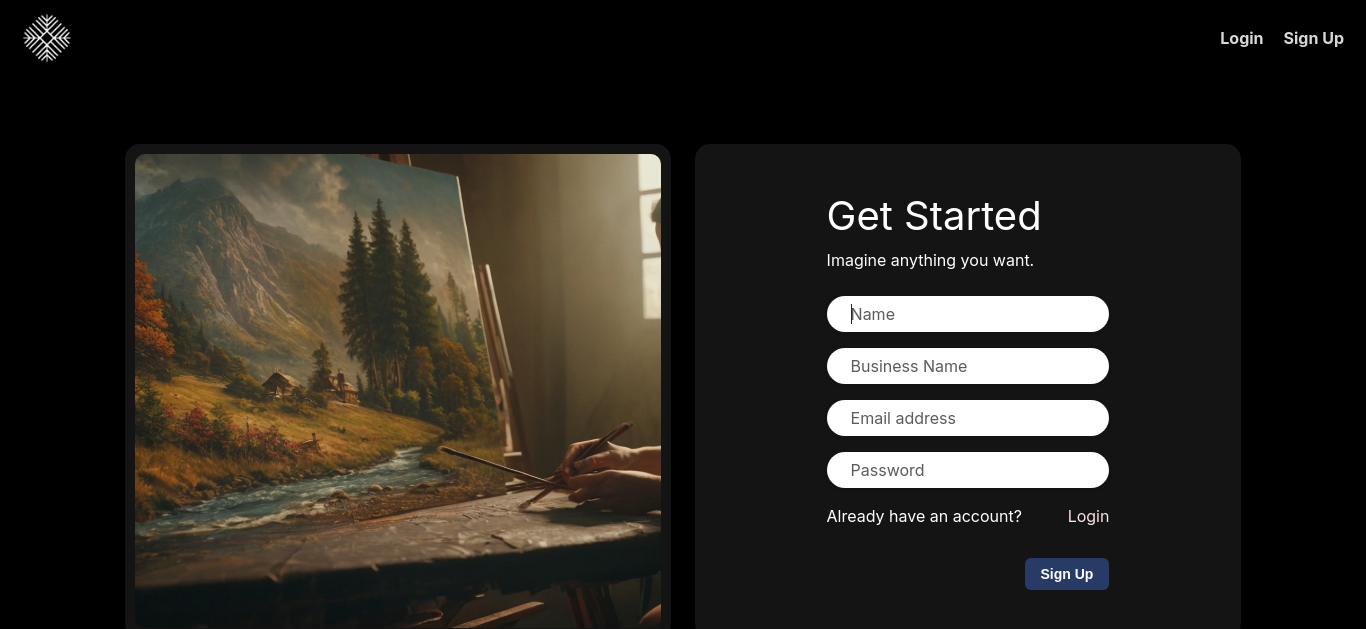Click the snowflake-pattern logo in the header
Screen dimensions: 1366x629
pos(47,38)
